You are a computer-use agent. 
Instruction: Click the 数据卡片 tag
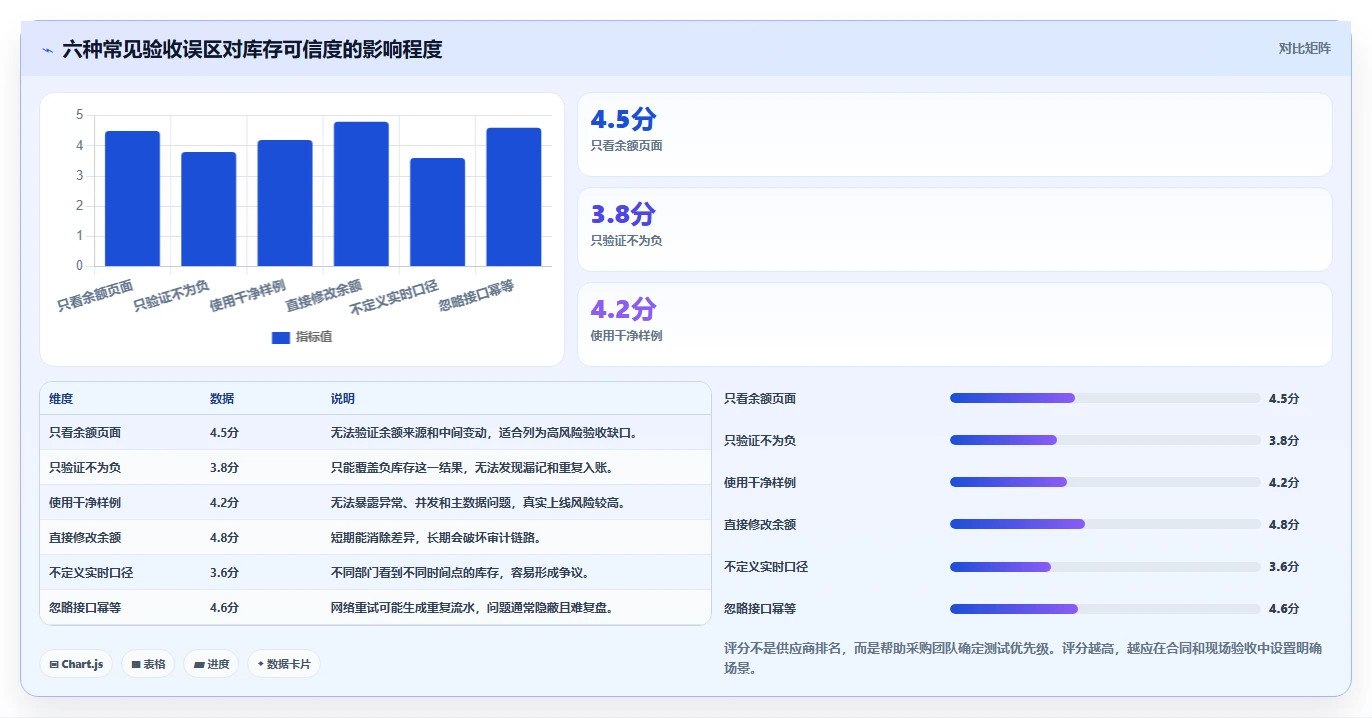click(x=284, y=664)
